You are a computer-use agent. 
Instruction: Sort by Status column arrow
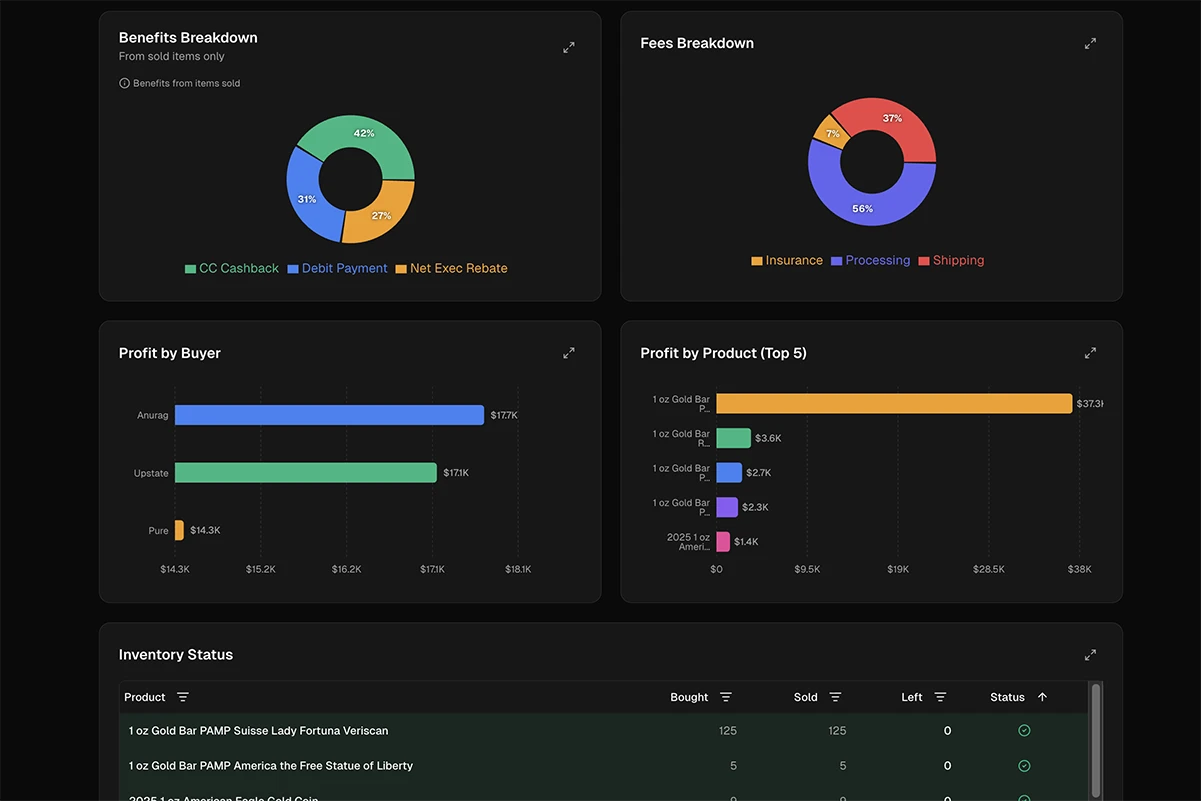click(x=1042, y=697)
